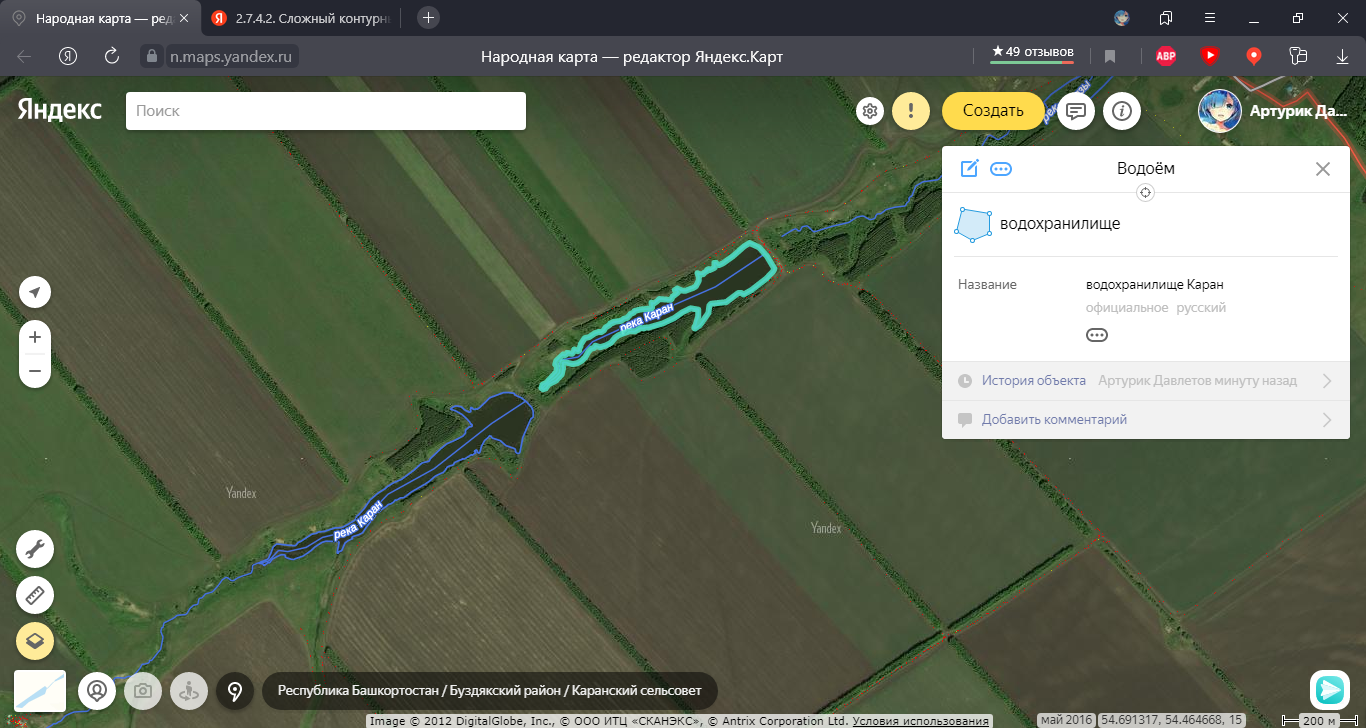Toggle the photo camera layer icon
Screen dimensions: 1366x728
(x=143, y=690)
